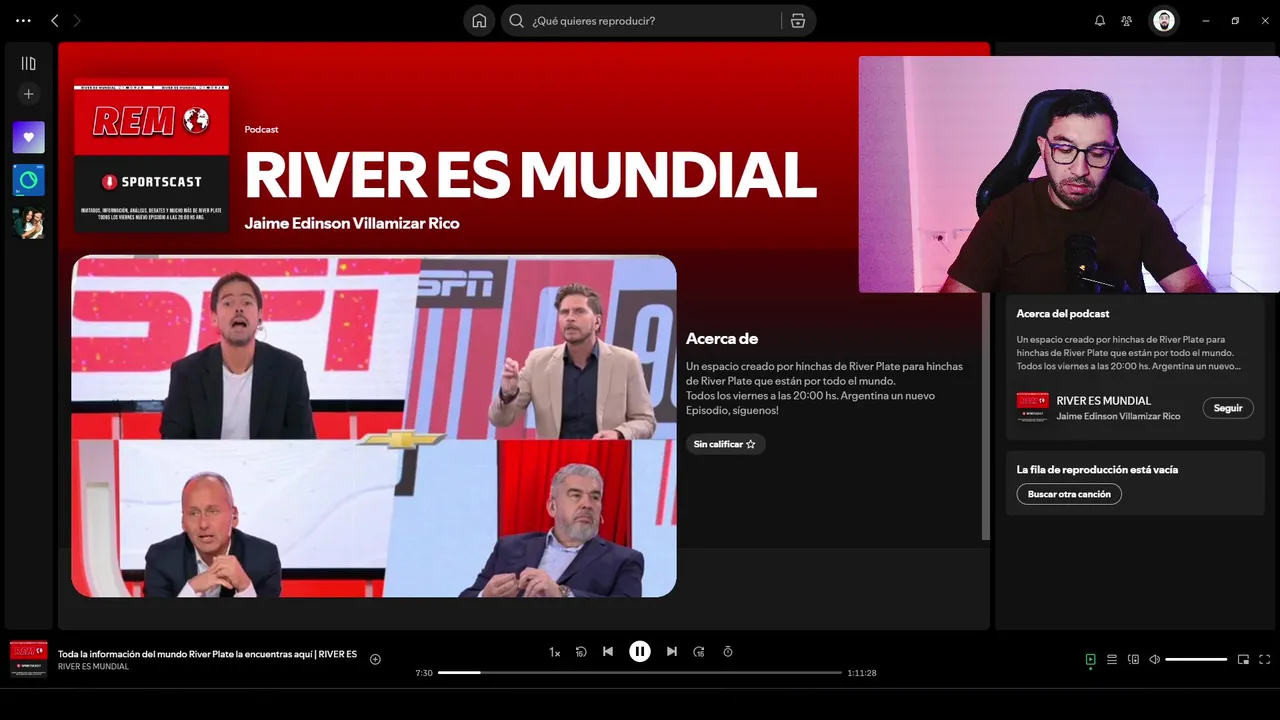
Task: Open the miniplayer icon
Action: 1244,660
